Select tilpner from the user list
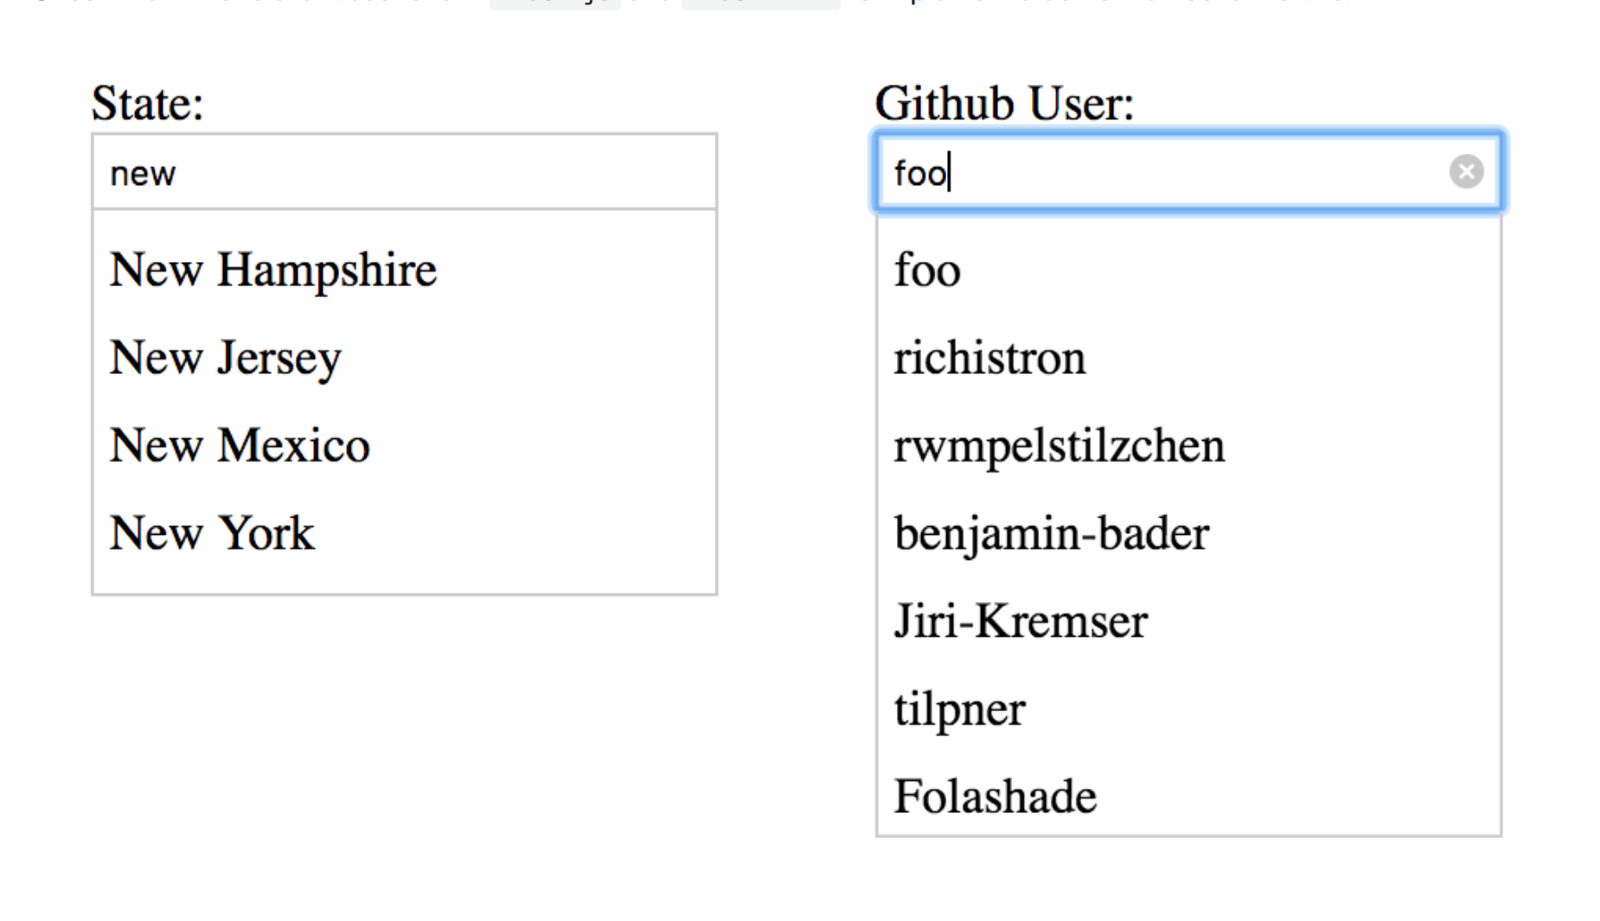Screen dimensions: 1600x921 tap(959, 709)
